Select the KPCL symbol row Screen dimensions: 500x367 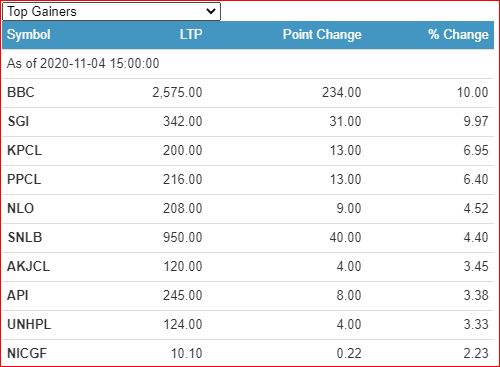click(x=248, y=151)
